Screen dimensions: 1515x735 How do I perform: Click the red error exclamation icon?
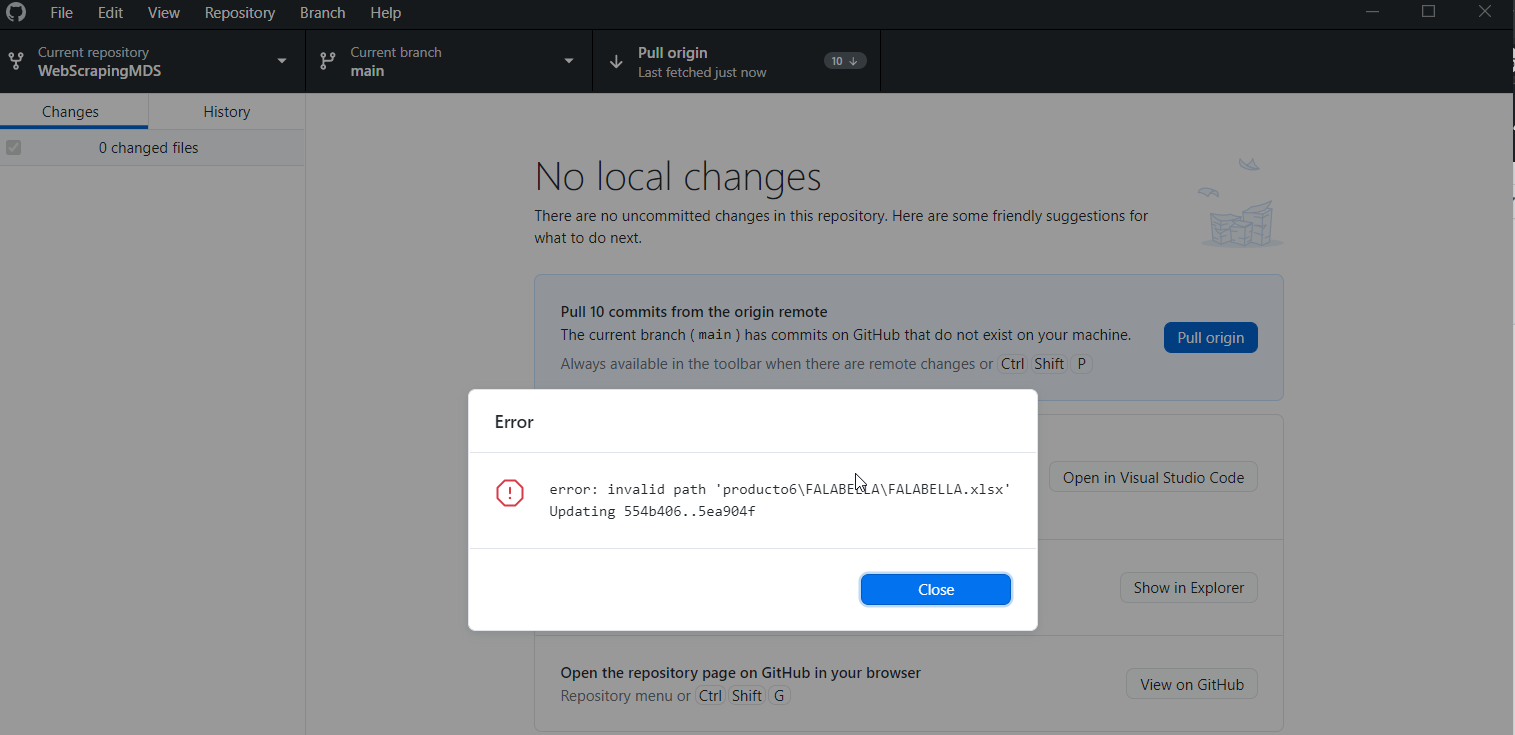(509, 493)
